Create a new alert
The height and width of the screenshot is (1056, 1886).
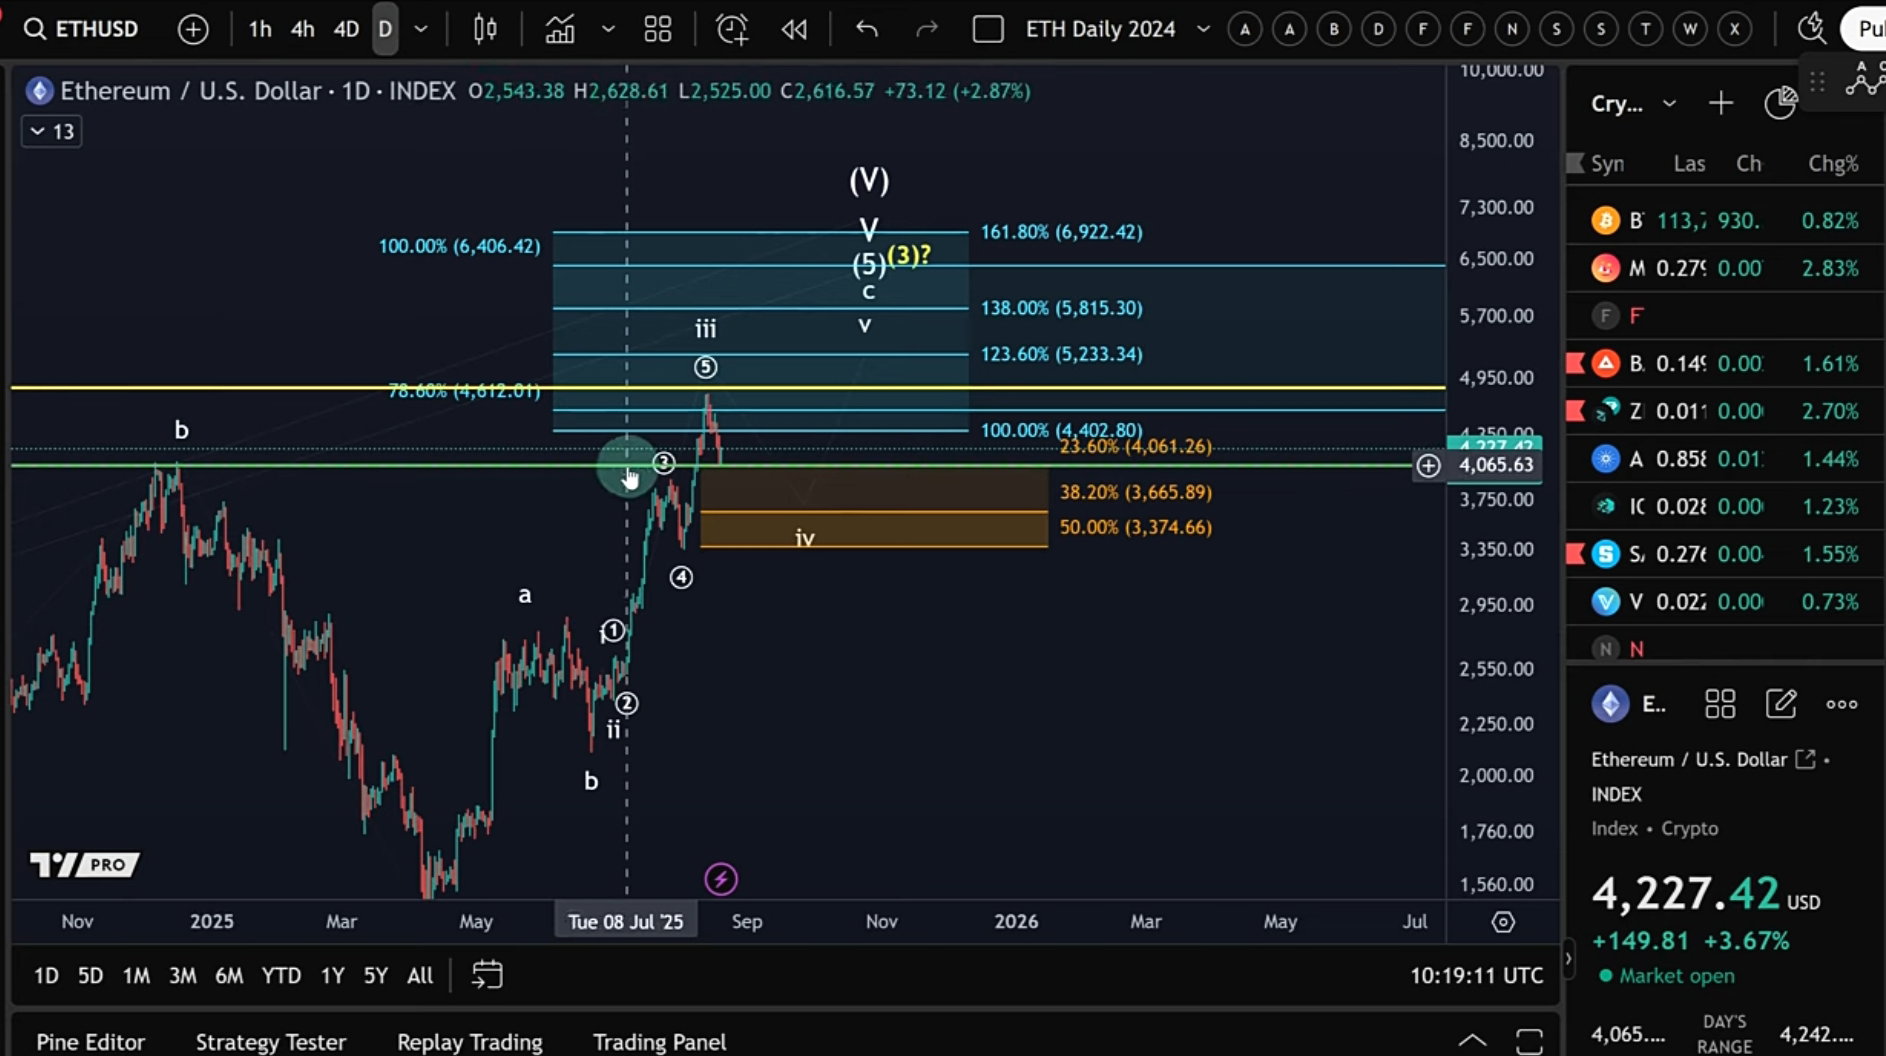[x=732, y=29]
